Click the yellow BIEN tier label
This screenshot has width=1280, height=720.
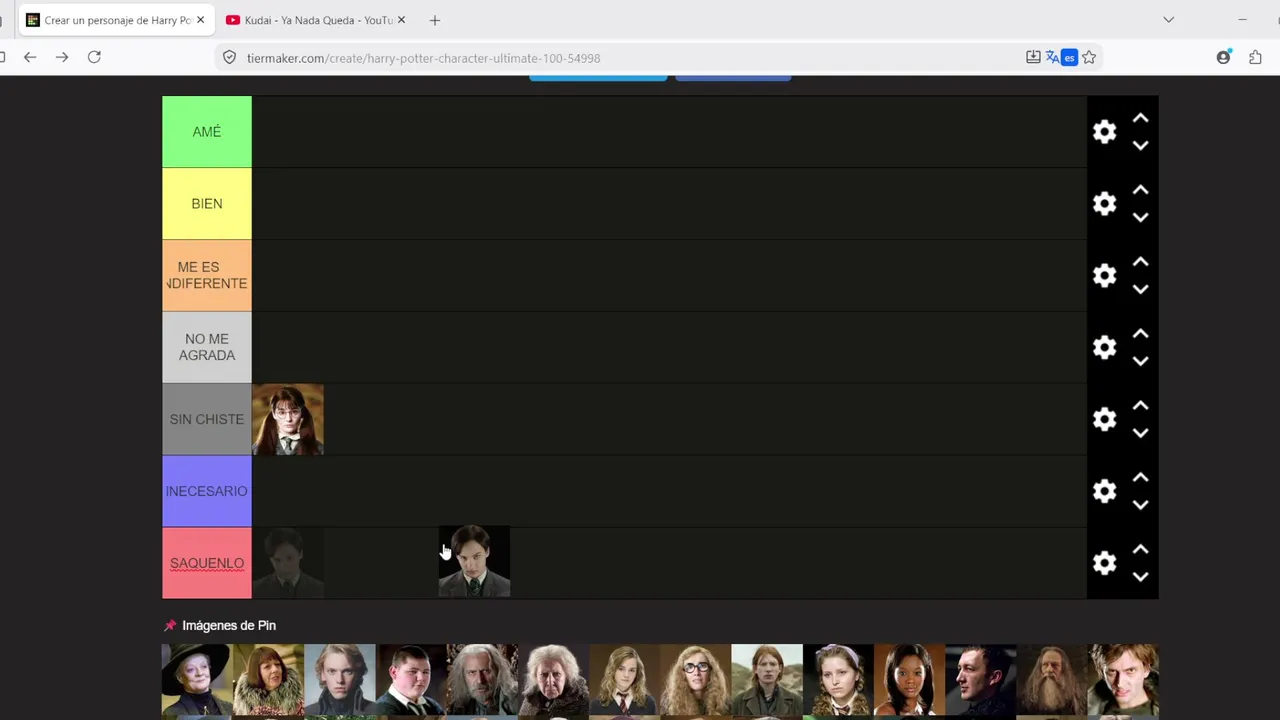point(207,204)
